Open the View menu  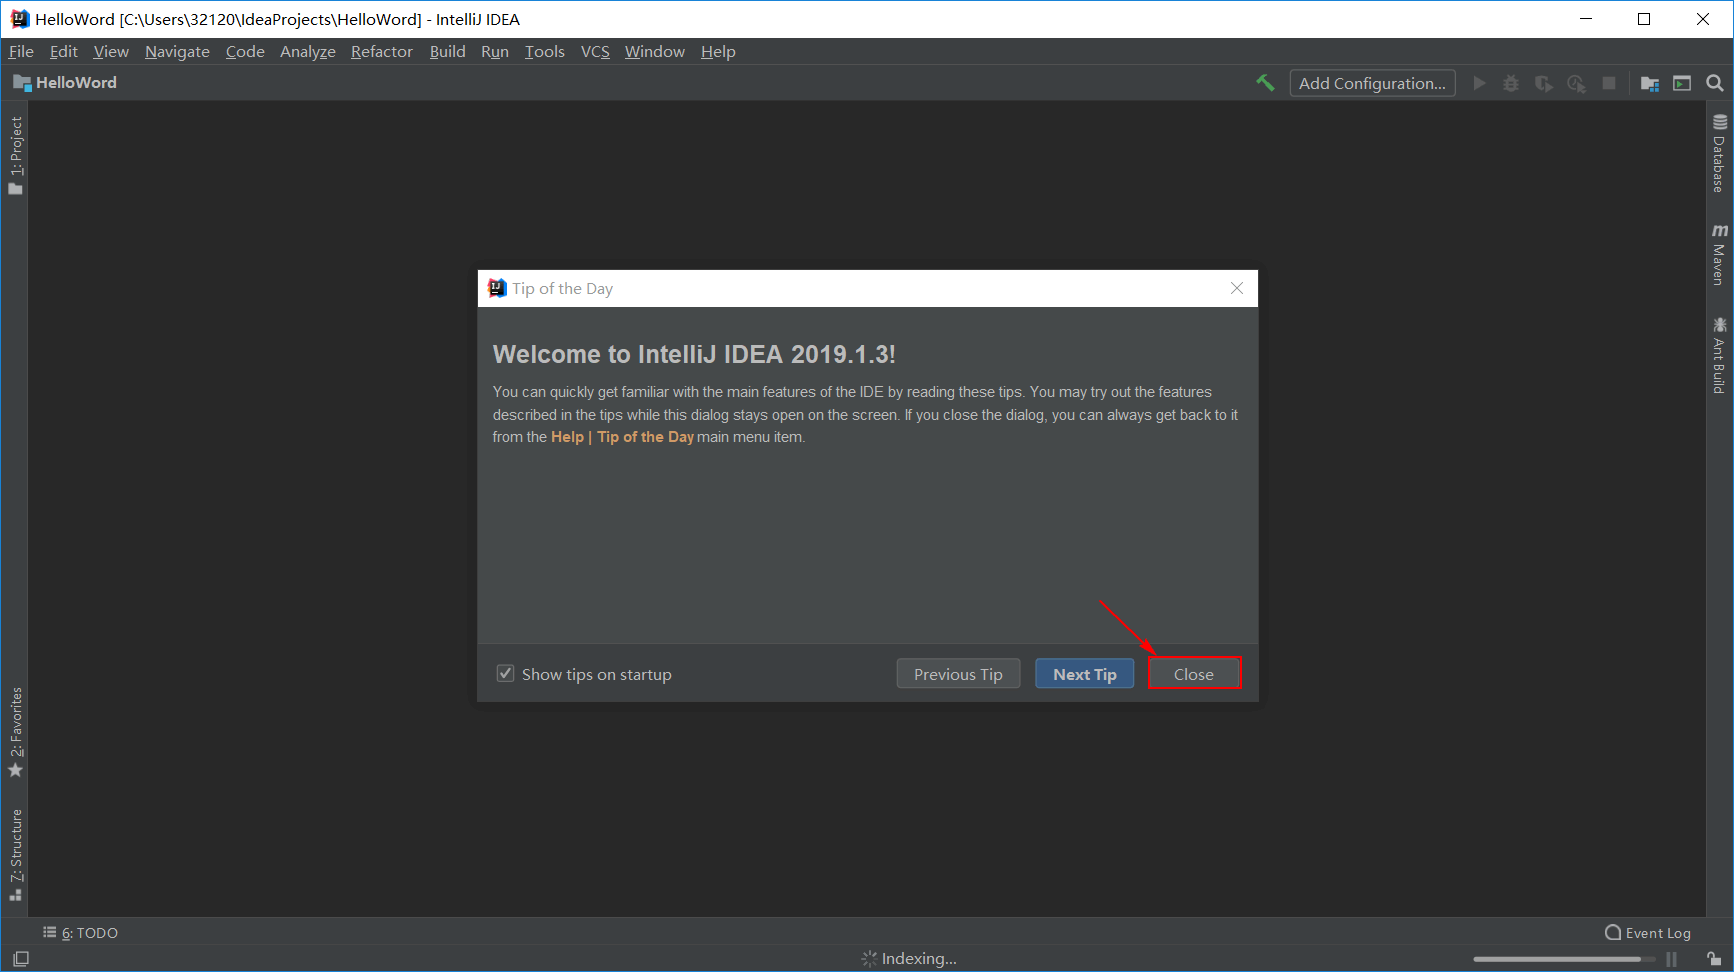pyautogui.click(x=111, y=52)
